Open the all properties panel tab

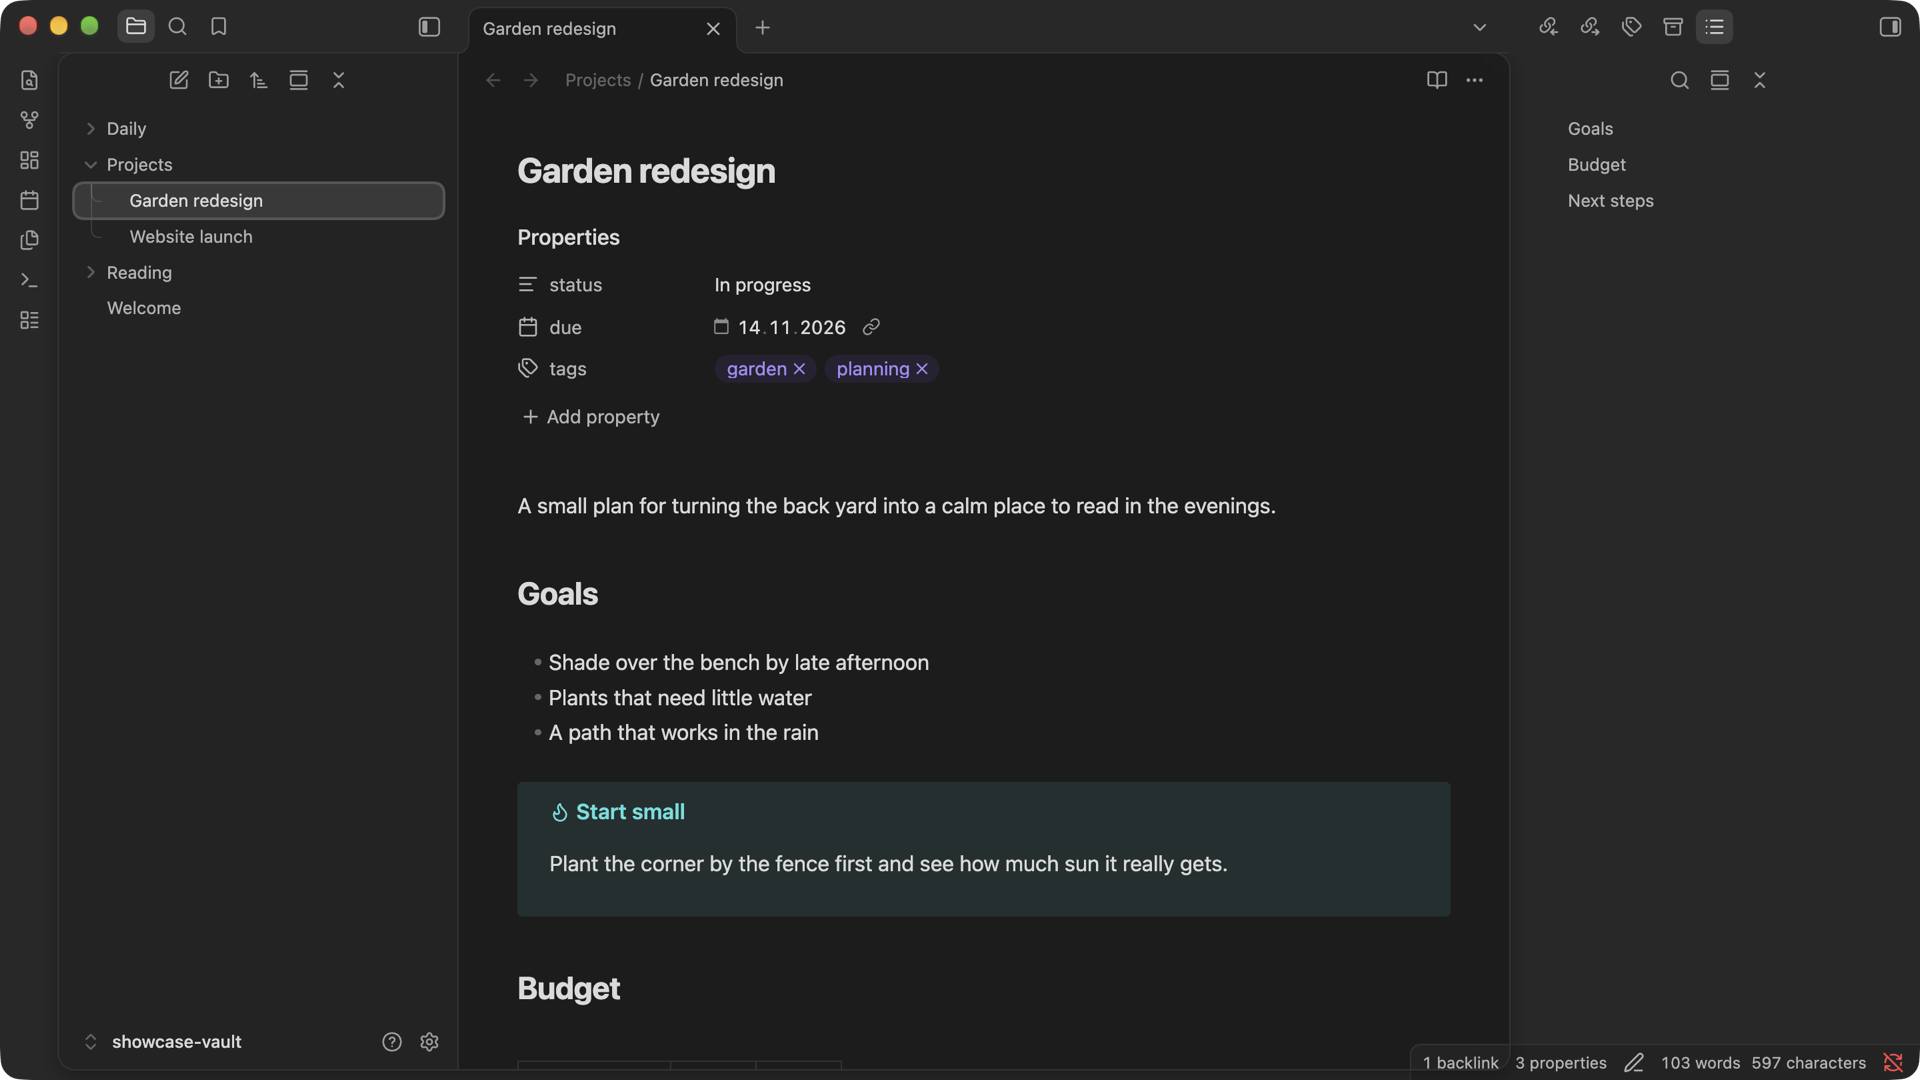1673,27
